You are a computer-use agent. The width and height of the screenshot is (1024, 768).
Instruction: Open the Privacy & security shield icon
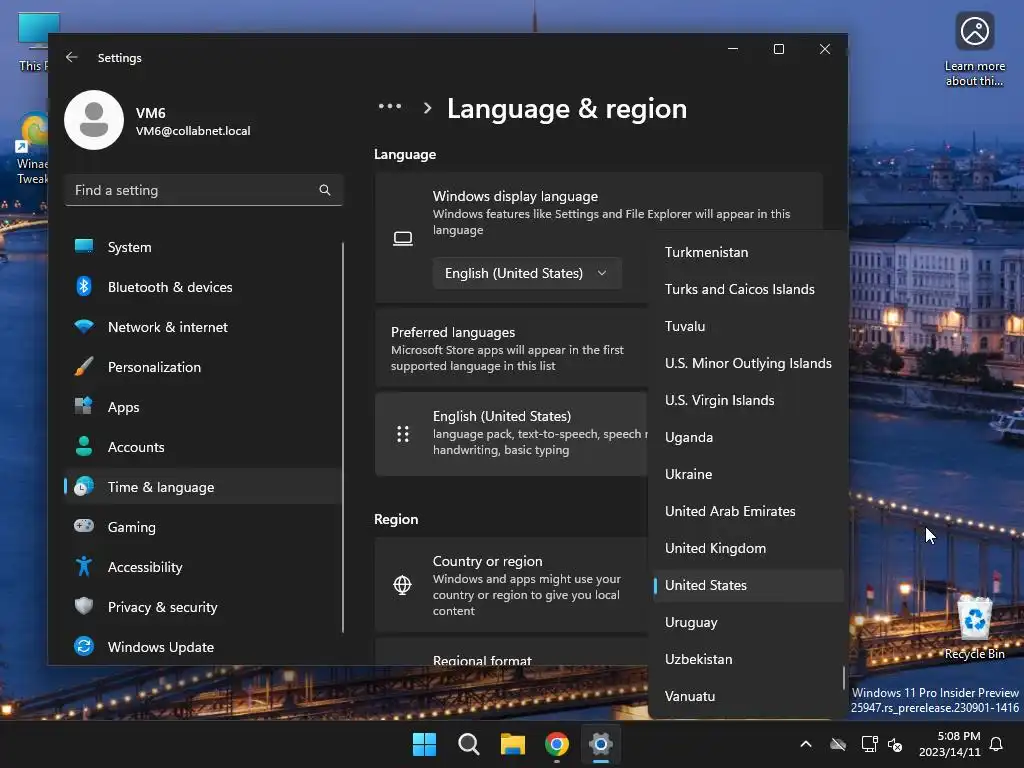[x=84, y=606]
